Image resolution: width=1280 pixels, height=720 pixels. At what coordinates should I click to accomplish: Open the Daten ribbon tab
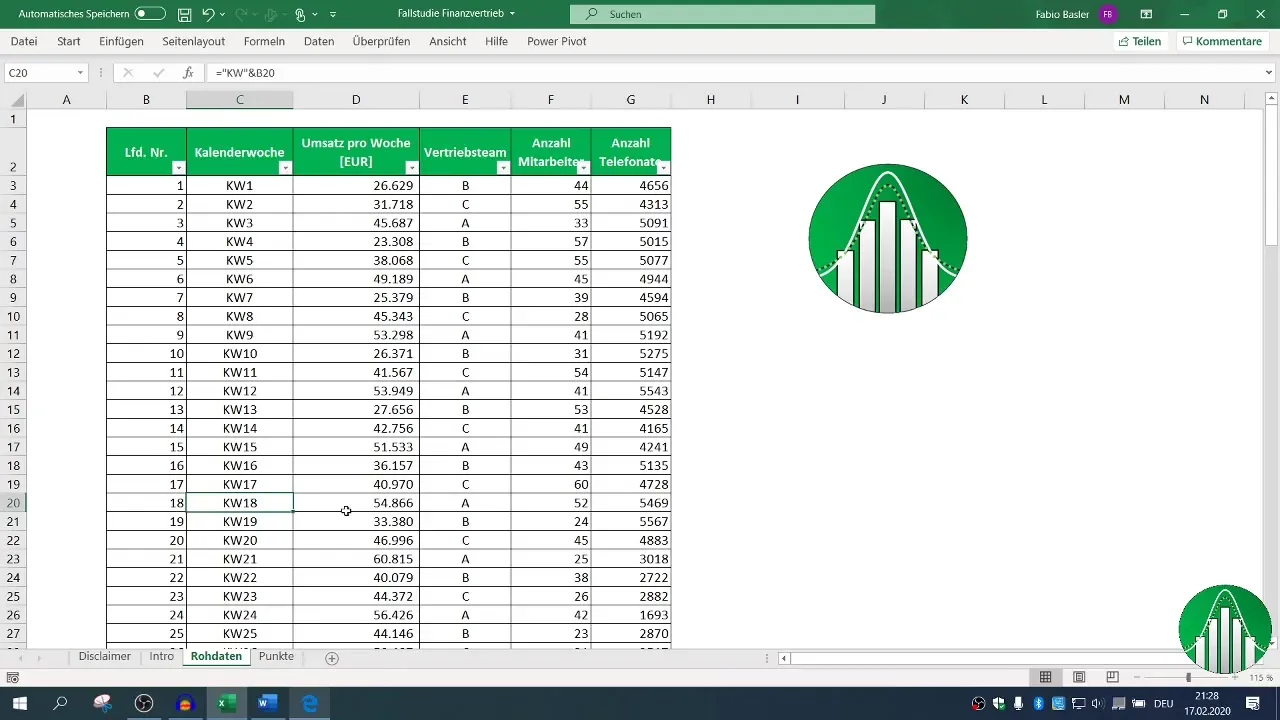pyautogui.click(x=319, y=41)
